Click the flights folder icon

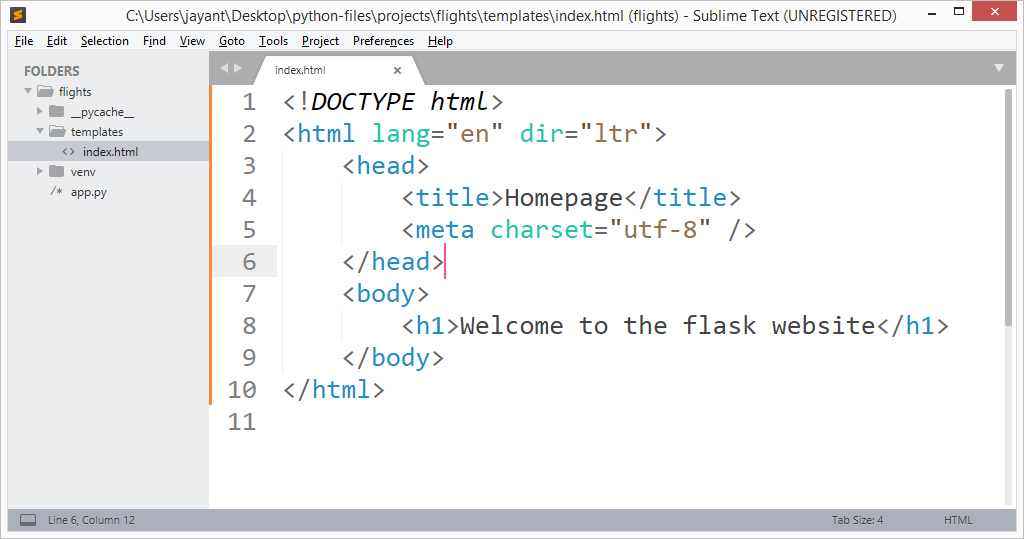[x=45, y=91]
